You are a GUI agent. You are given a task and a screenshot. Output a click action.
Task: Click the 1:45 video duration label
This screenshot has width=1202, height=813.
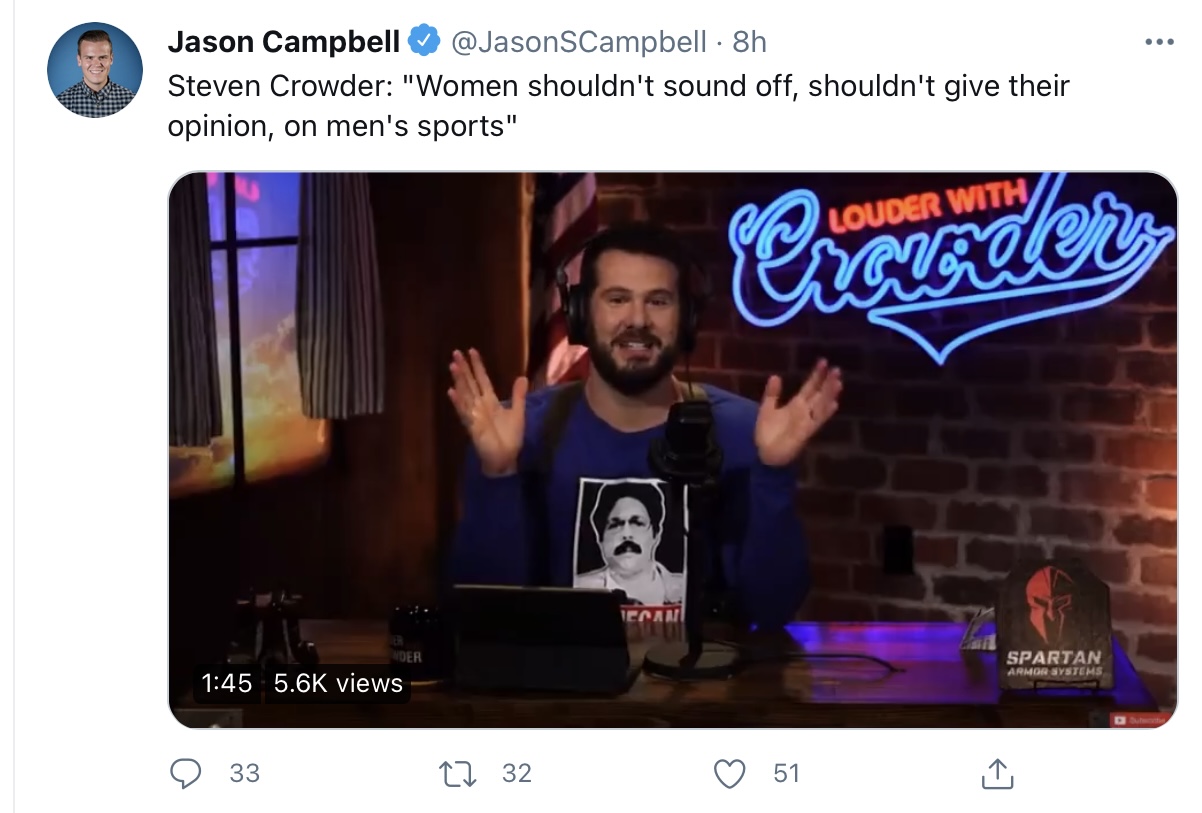click(226, 683)
